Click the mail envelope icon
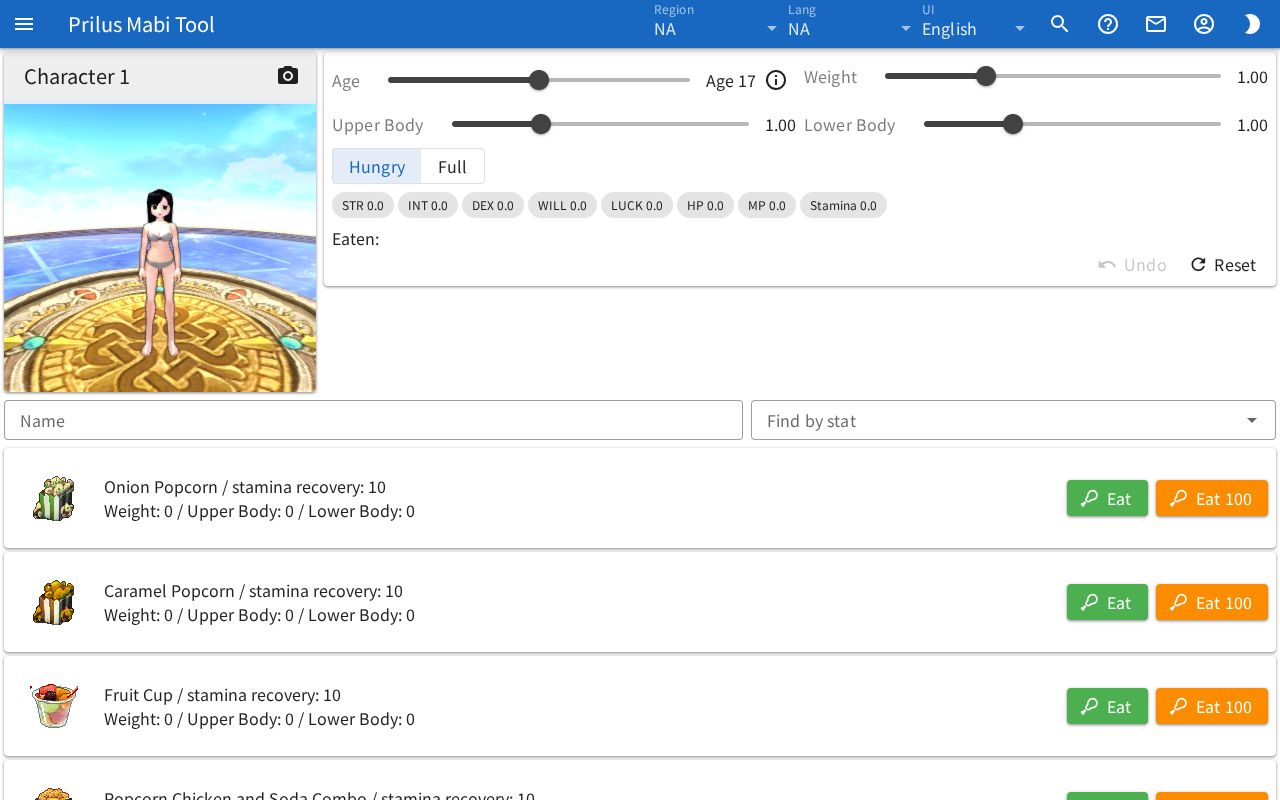Screen dimensions: 1280x800 [x=1156, y=24]
